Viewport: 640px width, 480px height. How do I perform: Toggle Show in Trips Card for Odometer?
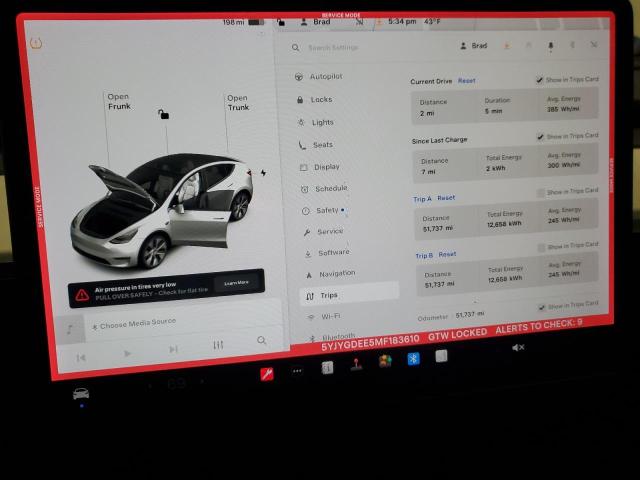pos(542,307)
